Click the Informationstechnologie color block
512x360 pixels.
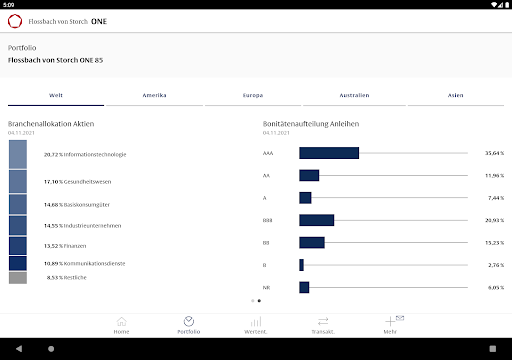[x=18, y=154]
